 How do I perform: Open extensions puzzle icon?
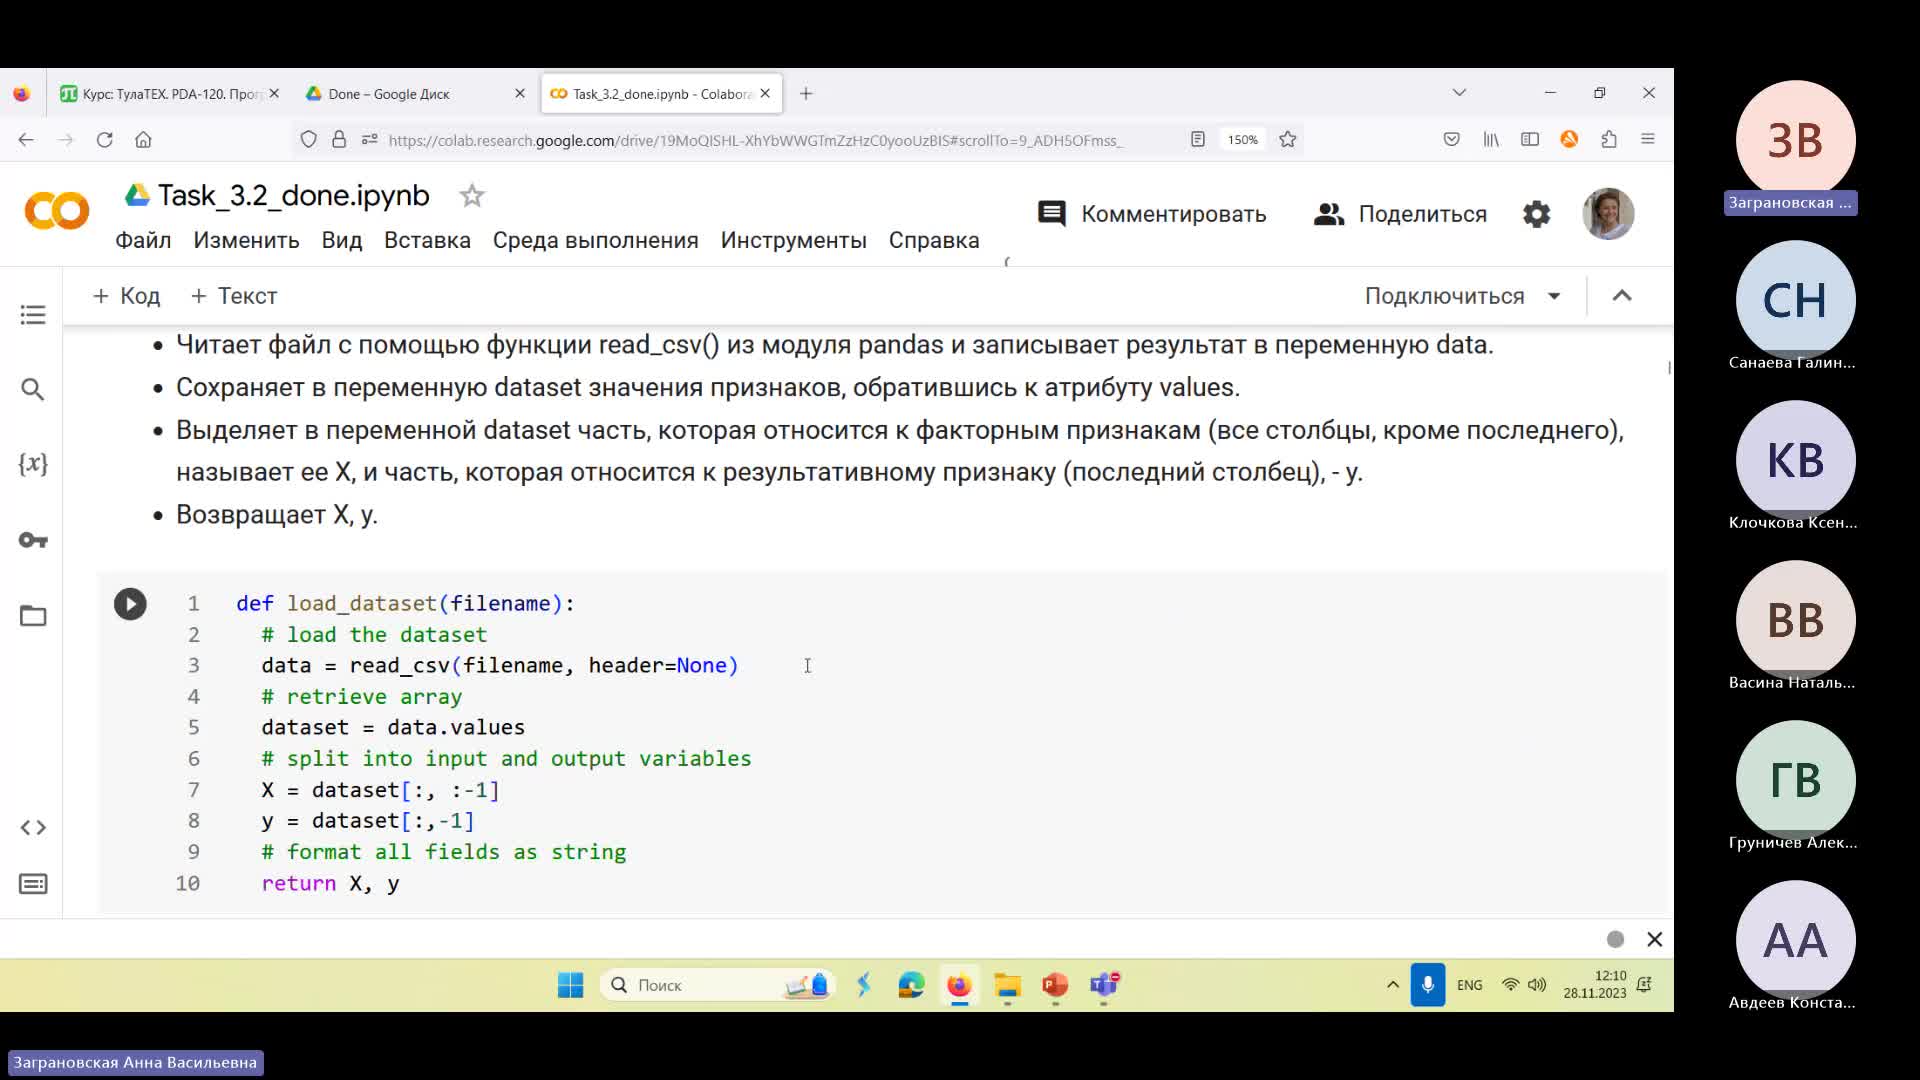pyautogui.click(x=1608, y=140)
